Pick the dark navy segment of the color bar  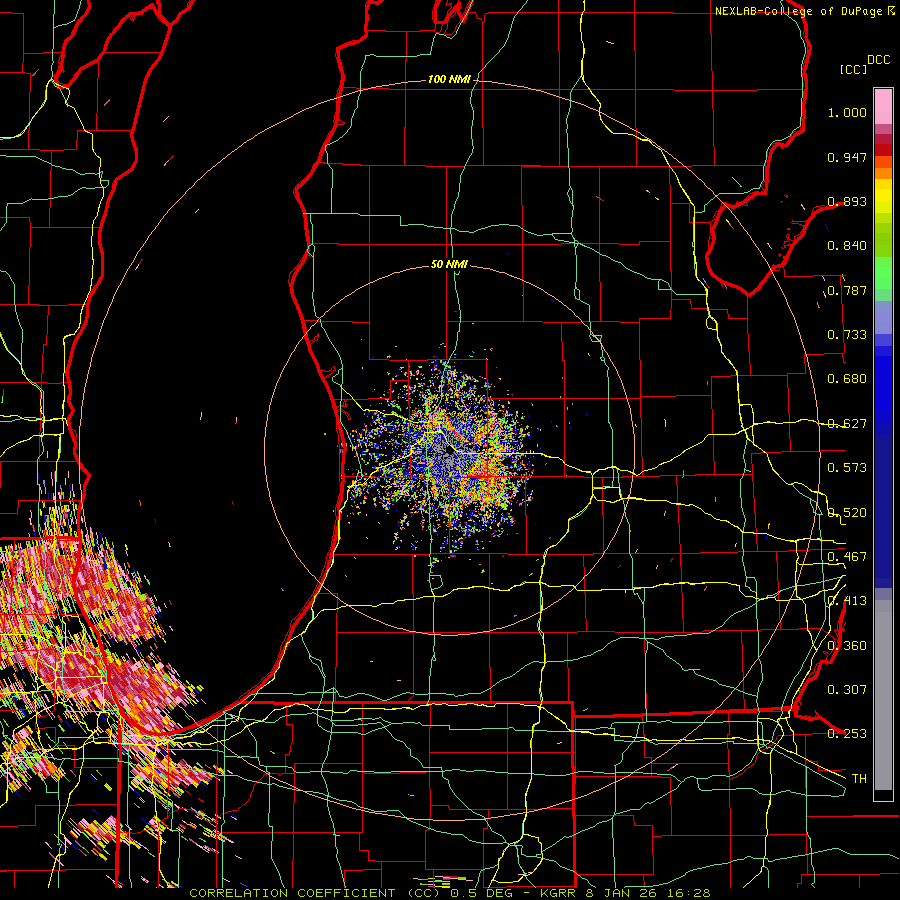(x=883, y=511)
